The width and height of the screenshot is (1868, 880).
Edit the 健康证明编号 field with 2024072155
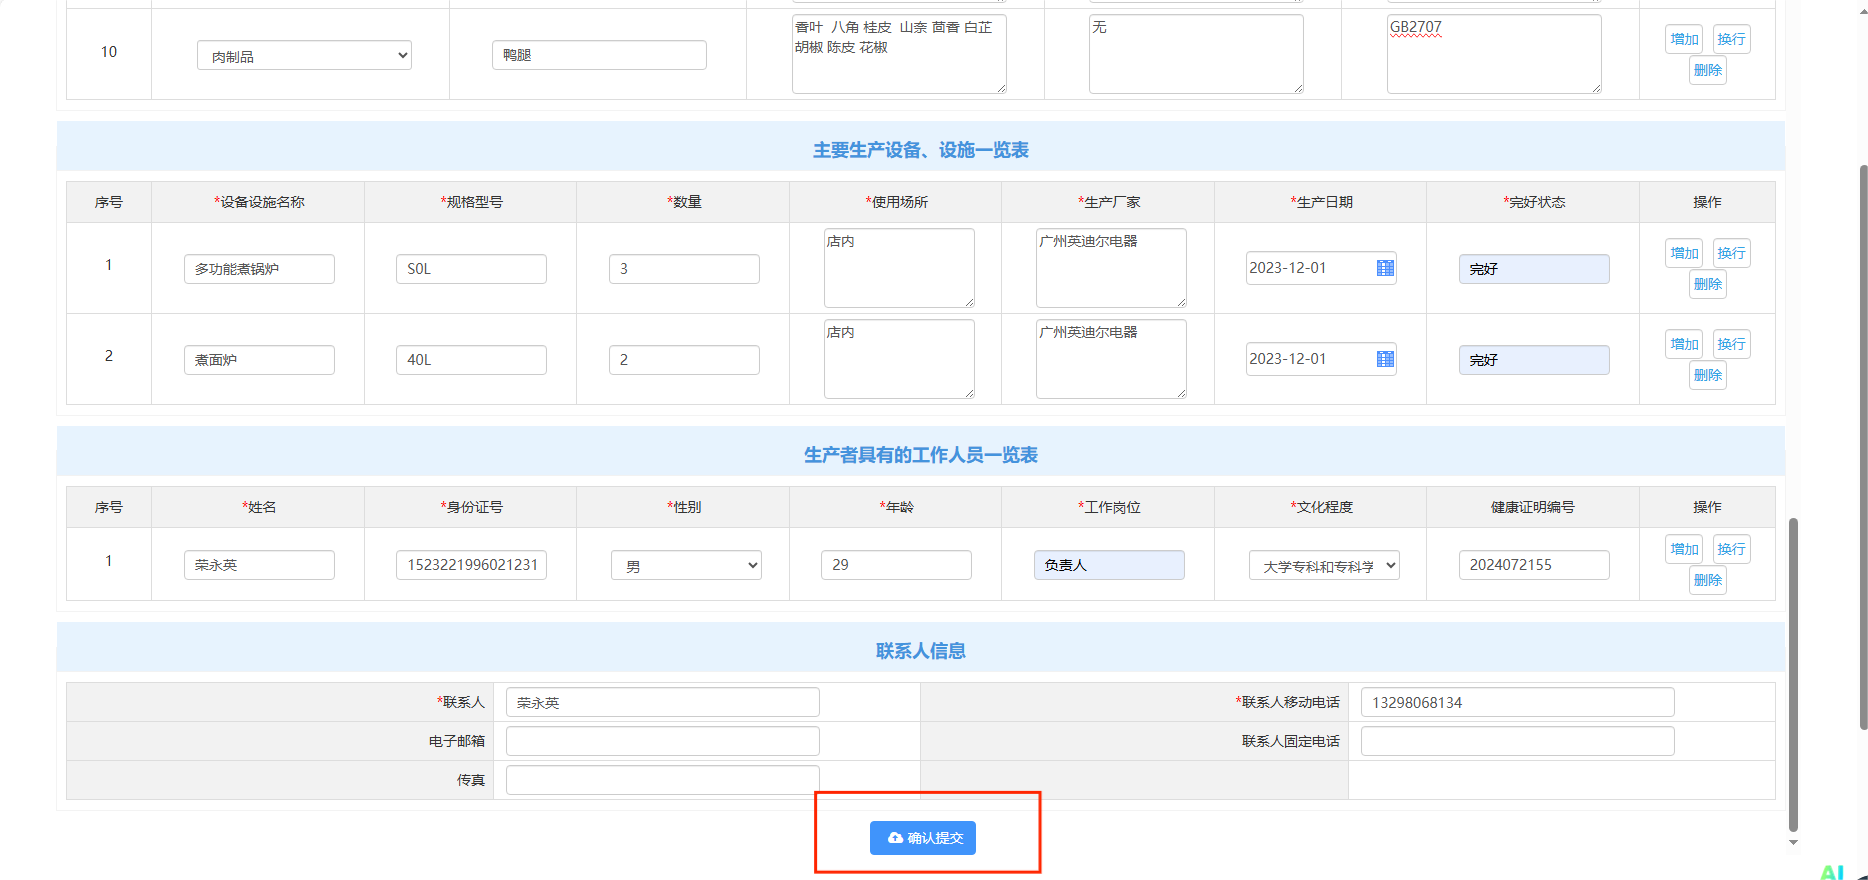[x=1533, y=565]
